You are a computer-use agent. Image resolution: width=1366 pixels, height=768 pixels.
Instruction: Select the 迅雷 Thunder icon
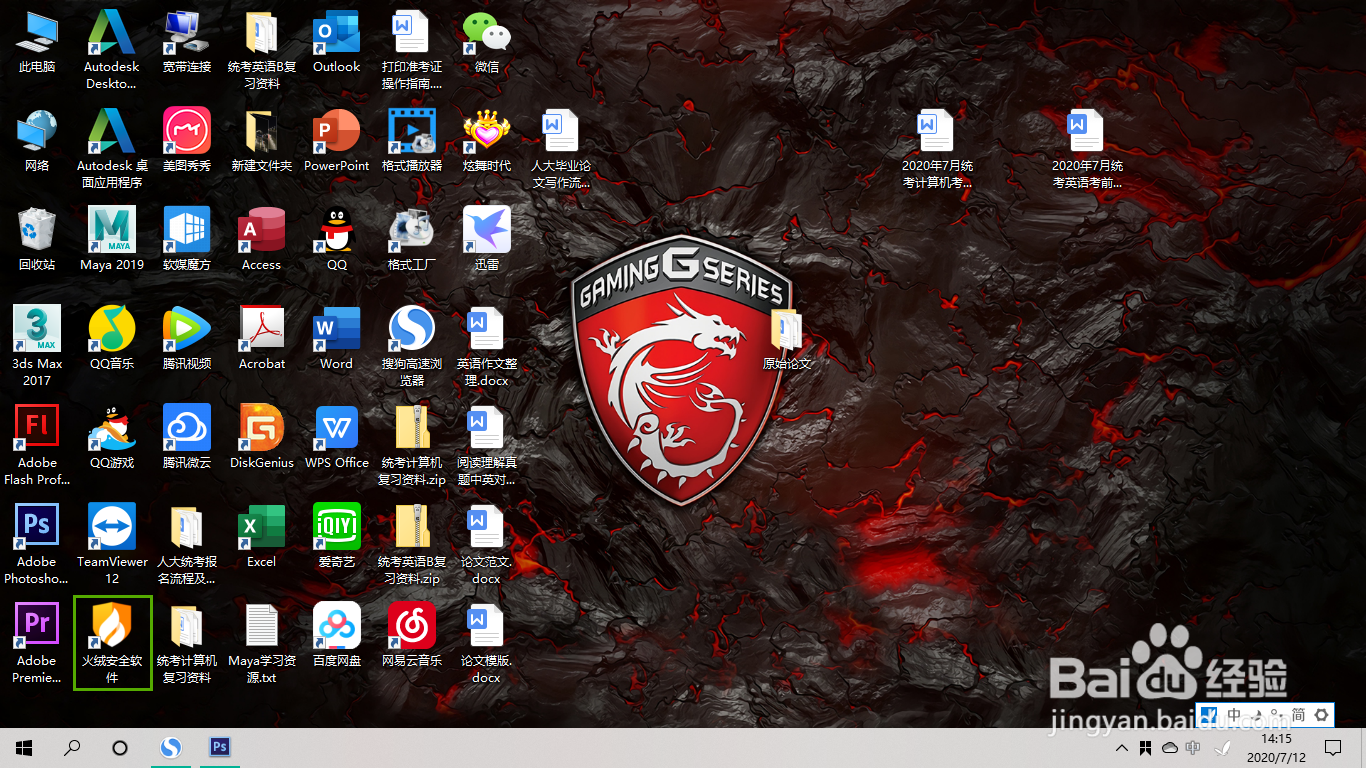(x=487, y=240)
